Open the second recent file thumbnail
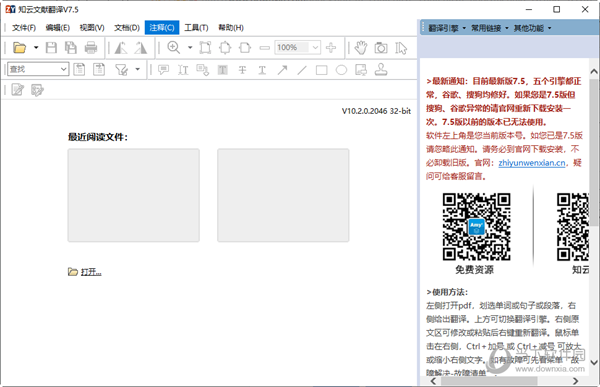 coord(283,195)
